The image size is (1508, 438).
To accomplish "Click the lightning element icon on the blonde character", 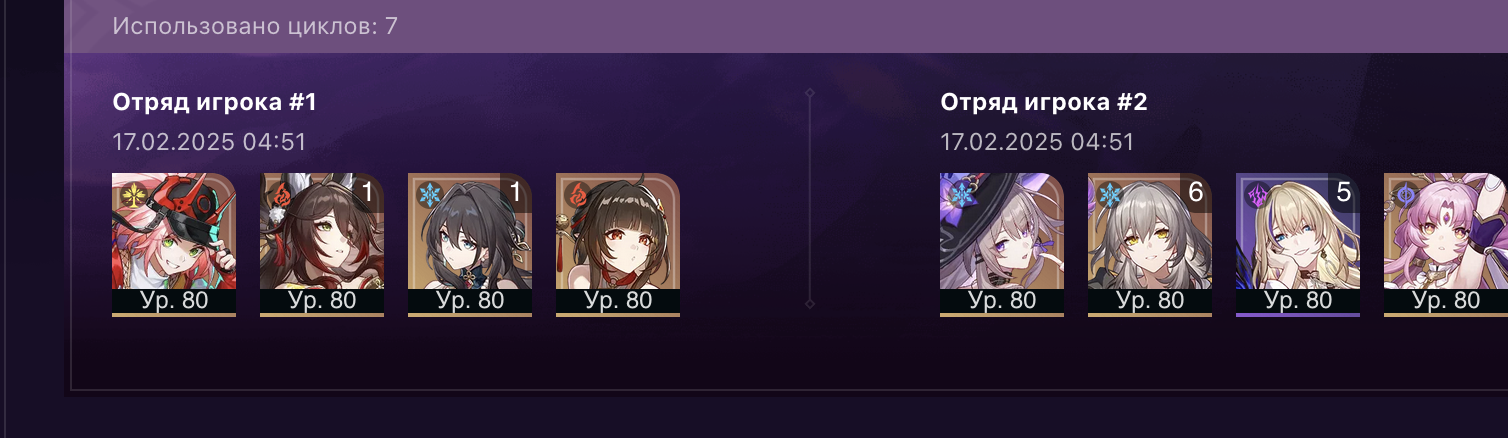I will point(1255,194).
